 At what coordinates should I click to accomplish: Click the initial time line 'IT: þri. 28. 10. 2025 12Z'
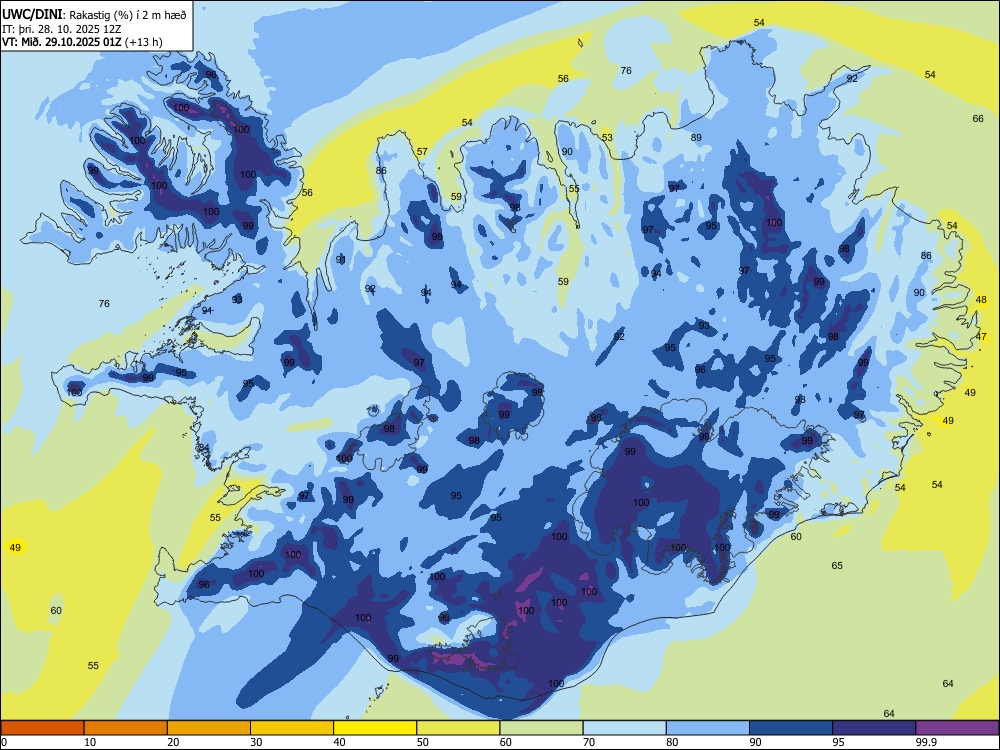click(x=62, y=29)
